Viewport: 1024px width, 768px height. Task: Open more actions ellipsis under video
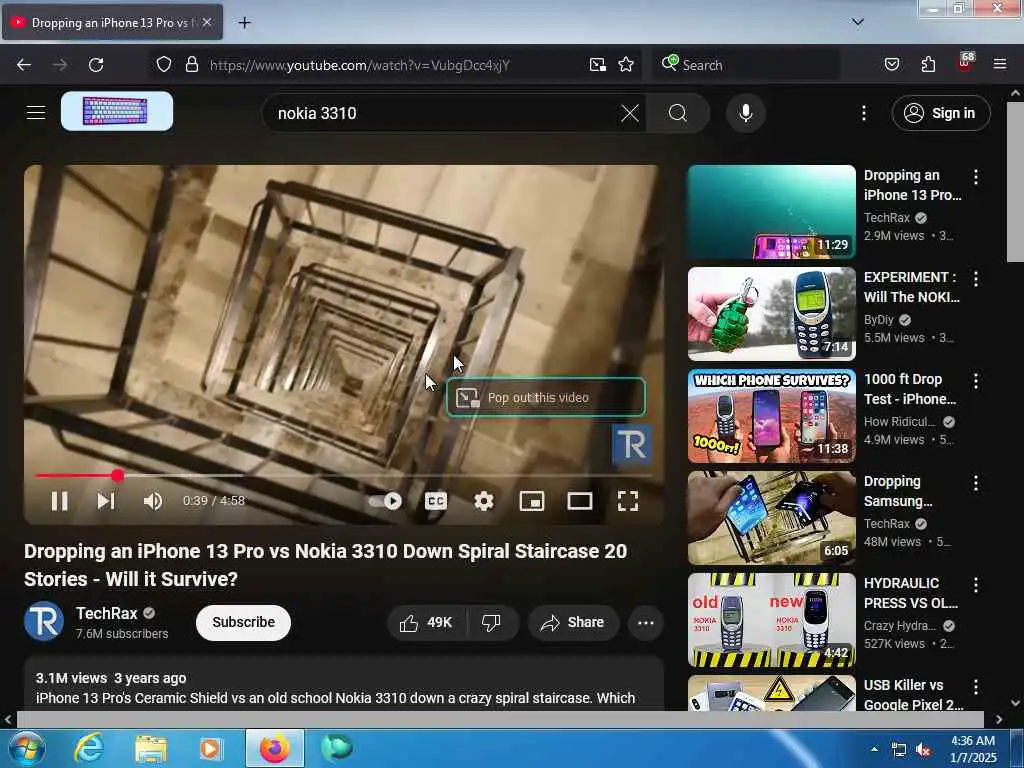coord(645,622)
